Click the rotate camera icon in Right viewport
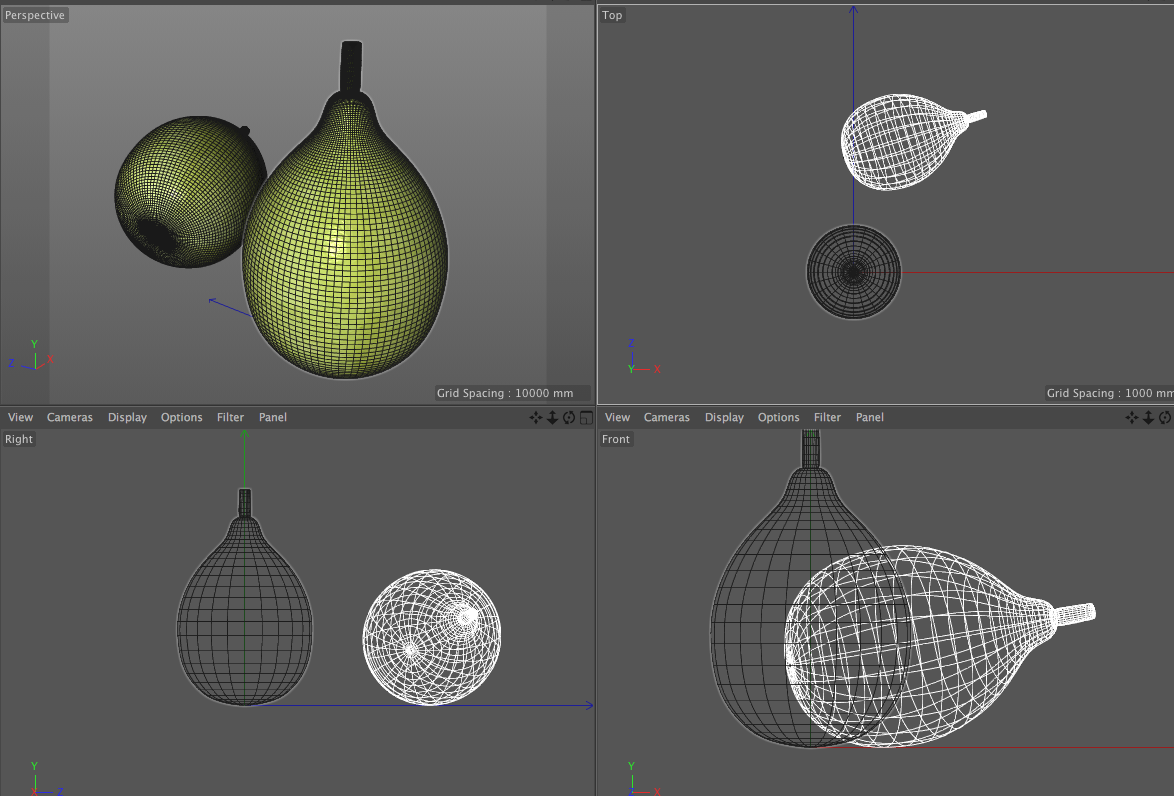 point(569,418)
